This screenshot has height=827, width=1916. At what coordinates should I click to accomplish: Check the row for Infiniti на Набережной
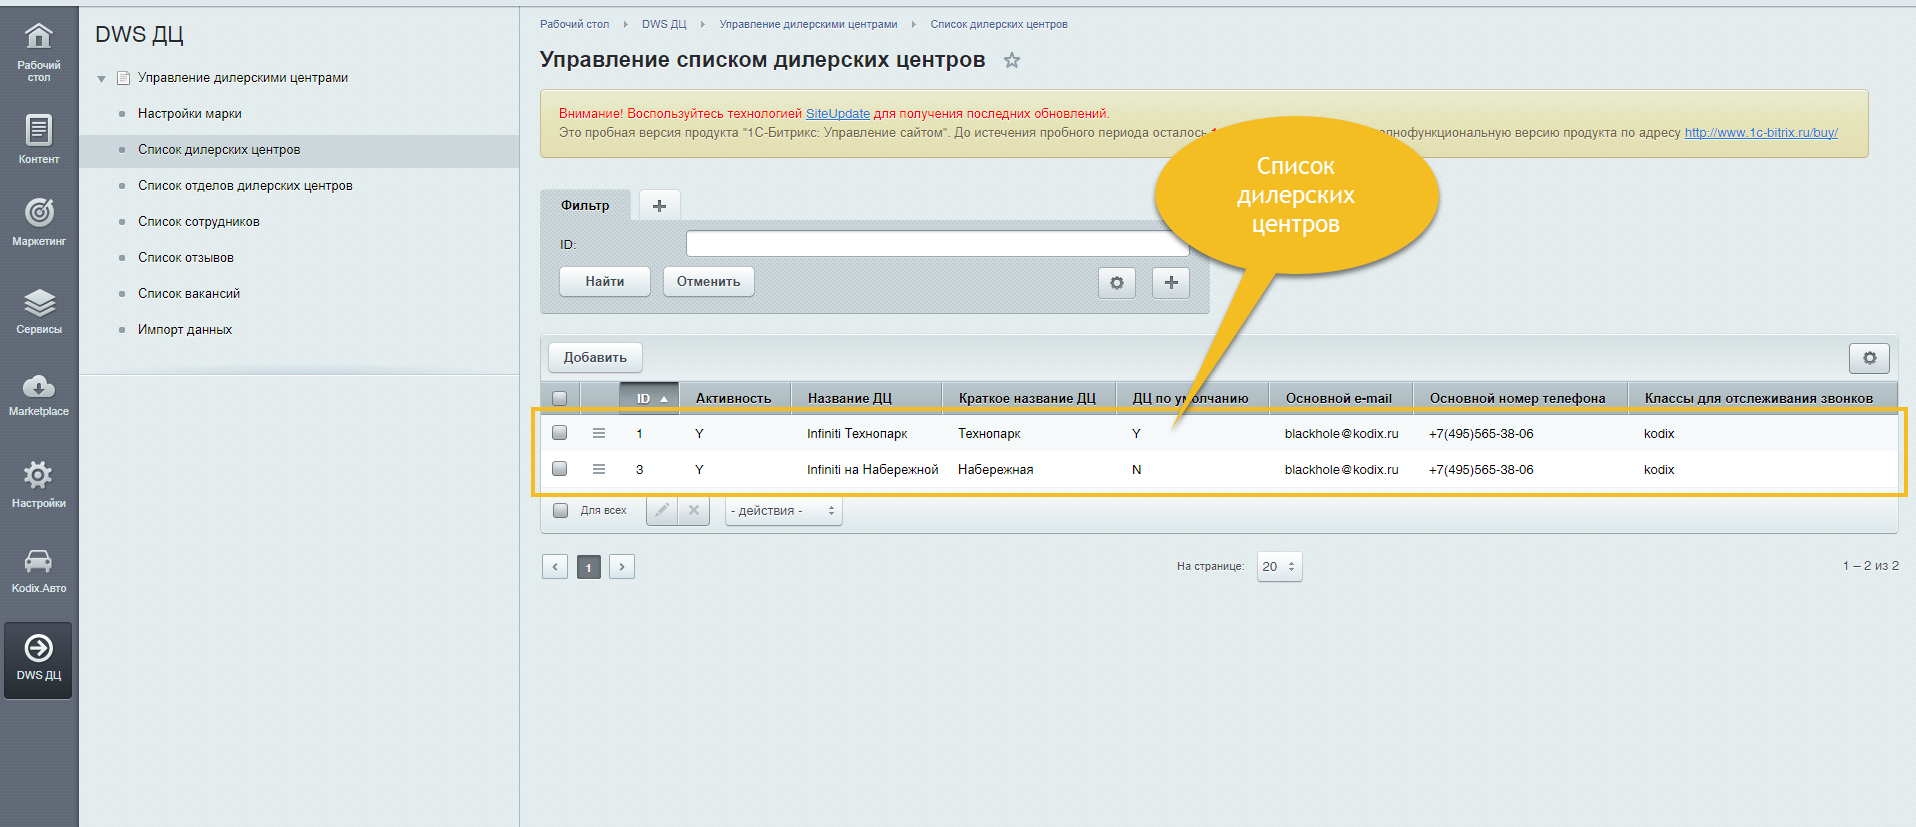click(560, 469)
